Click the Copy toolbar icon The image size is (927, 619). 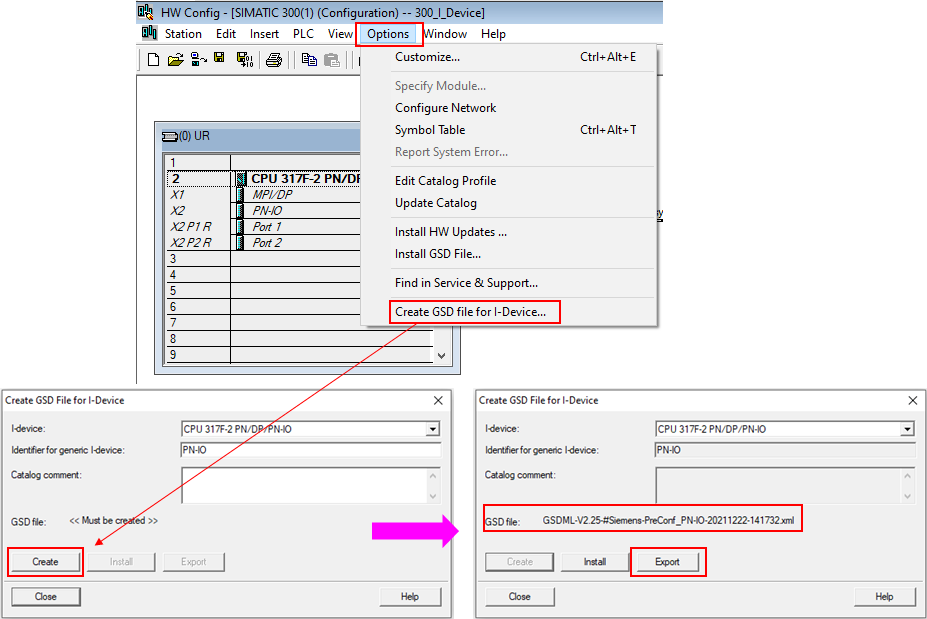[309, 60]
